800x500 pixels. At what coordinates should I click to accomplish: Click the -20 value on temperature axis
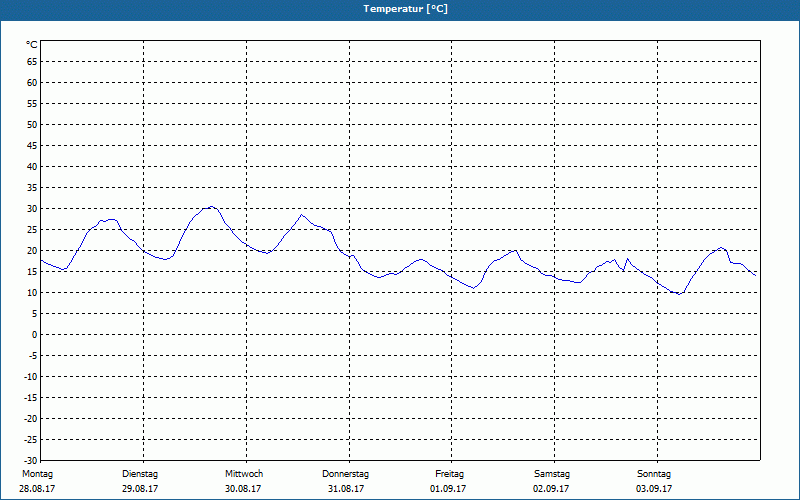(x=31, y=419)
